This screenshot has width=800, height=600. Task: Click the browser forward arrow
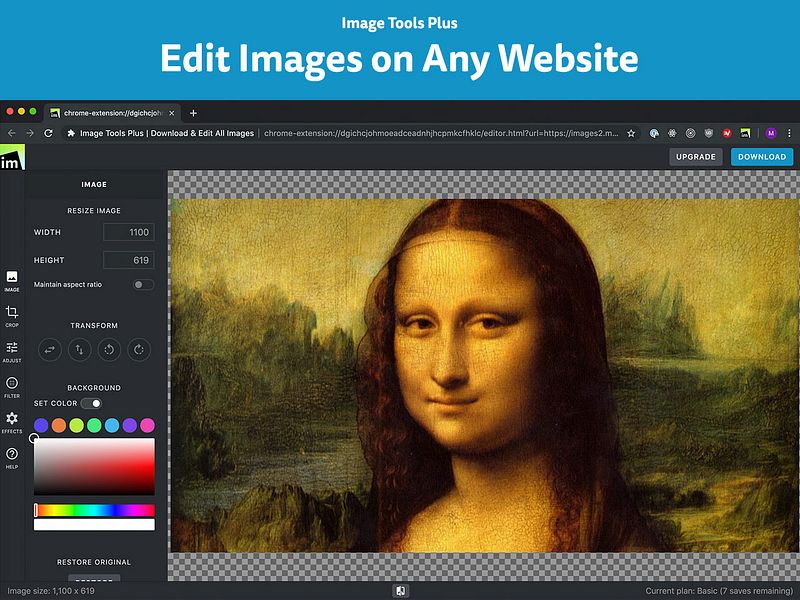[30, 133]
